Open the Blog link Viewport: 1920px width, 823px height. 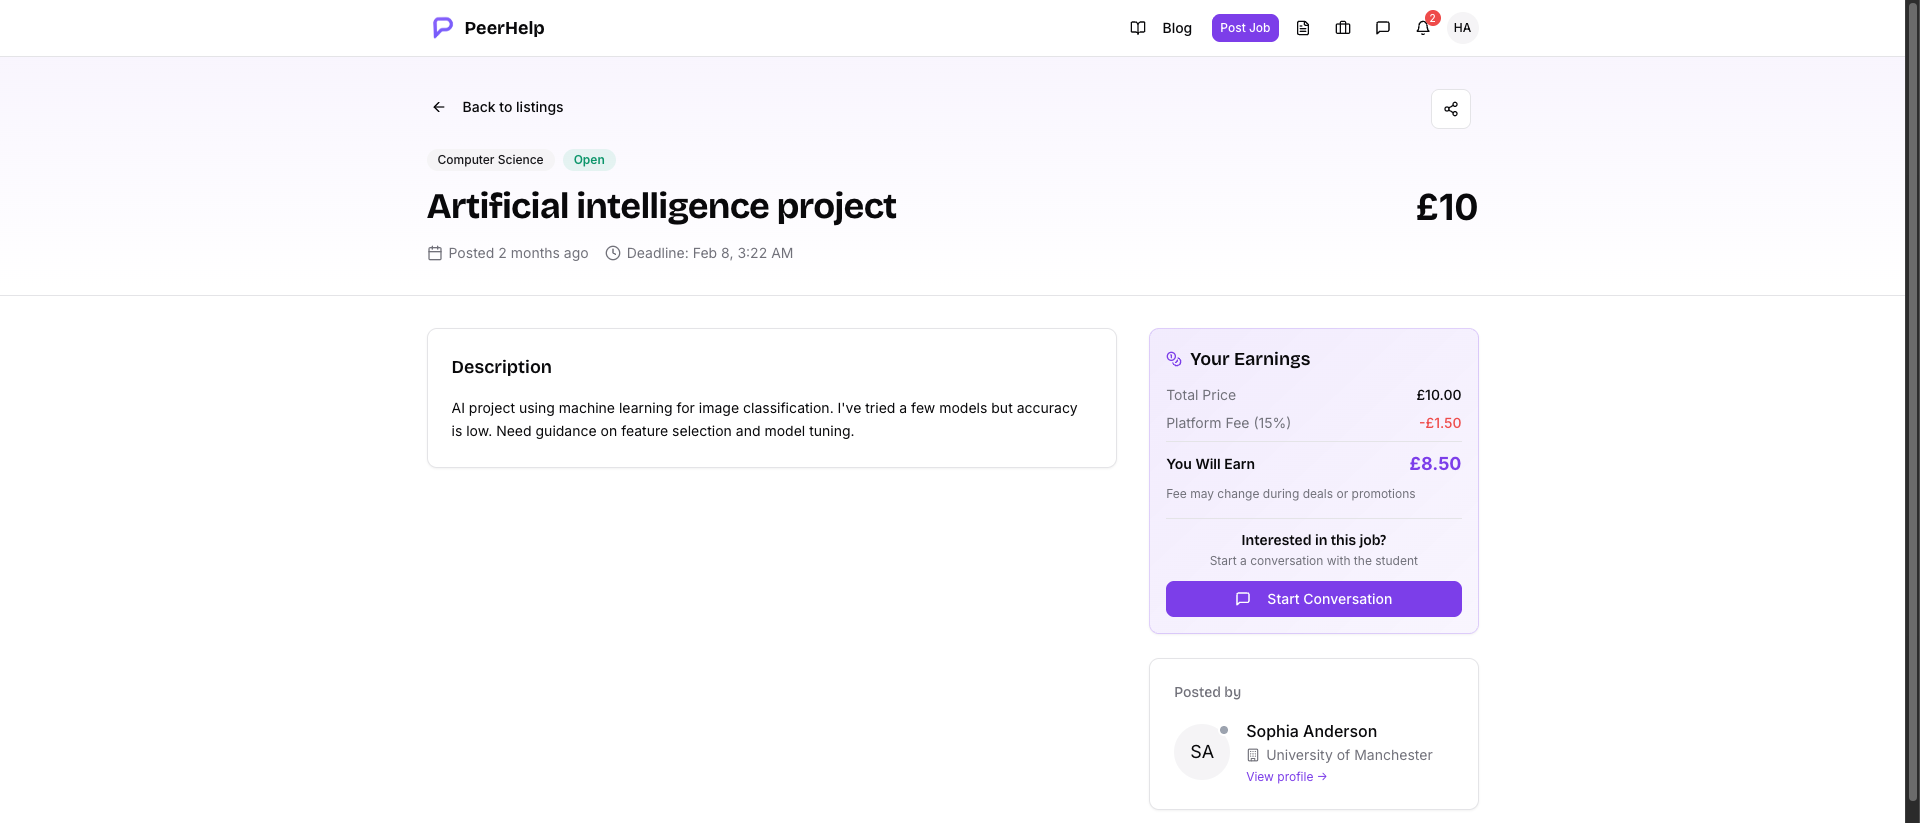click(x=1177, y=28)
